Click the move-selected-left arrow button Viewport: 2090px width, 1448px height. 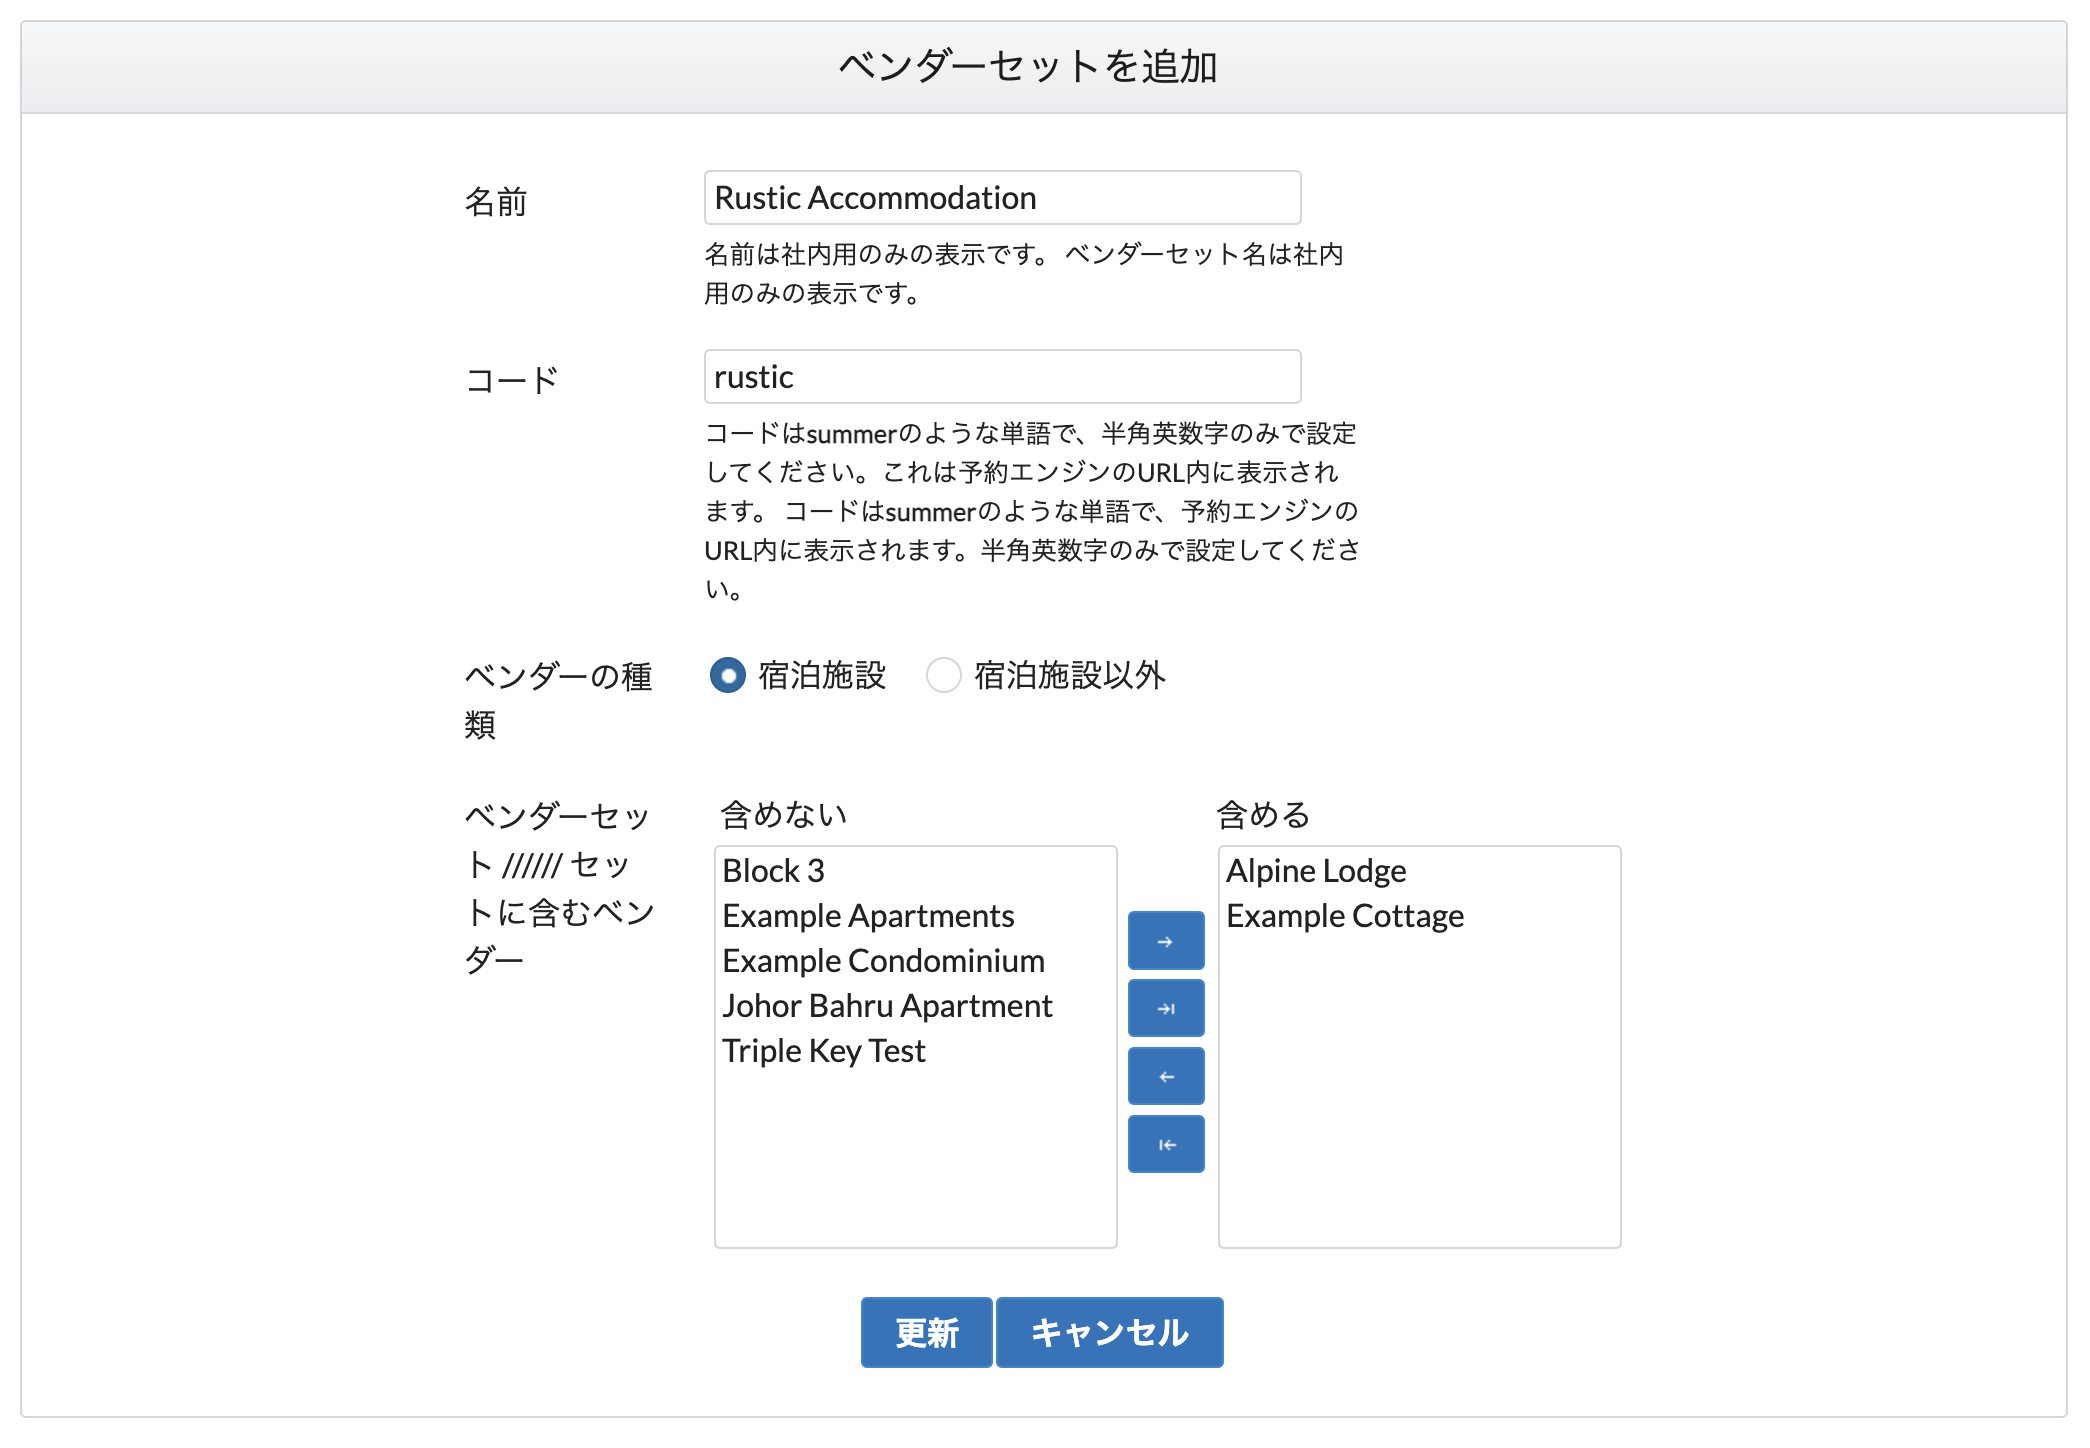point(1165,1076)
